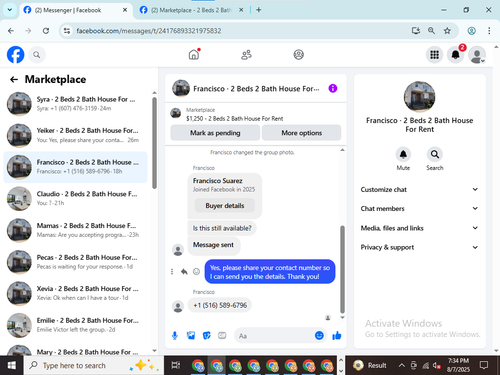Open the Friends icon in top bar
Viewport: 500px width, 375px height.
(x=246, y=55)
